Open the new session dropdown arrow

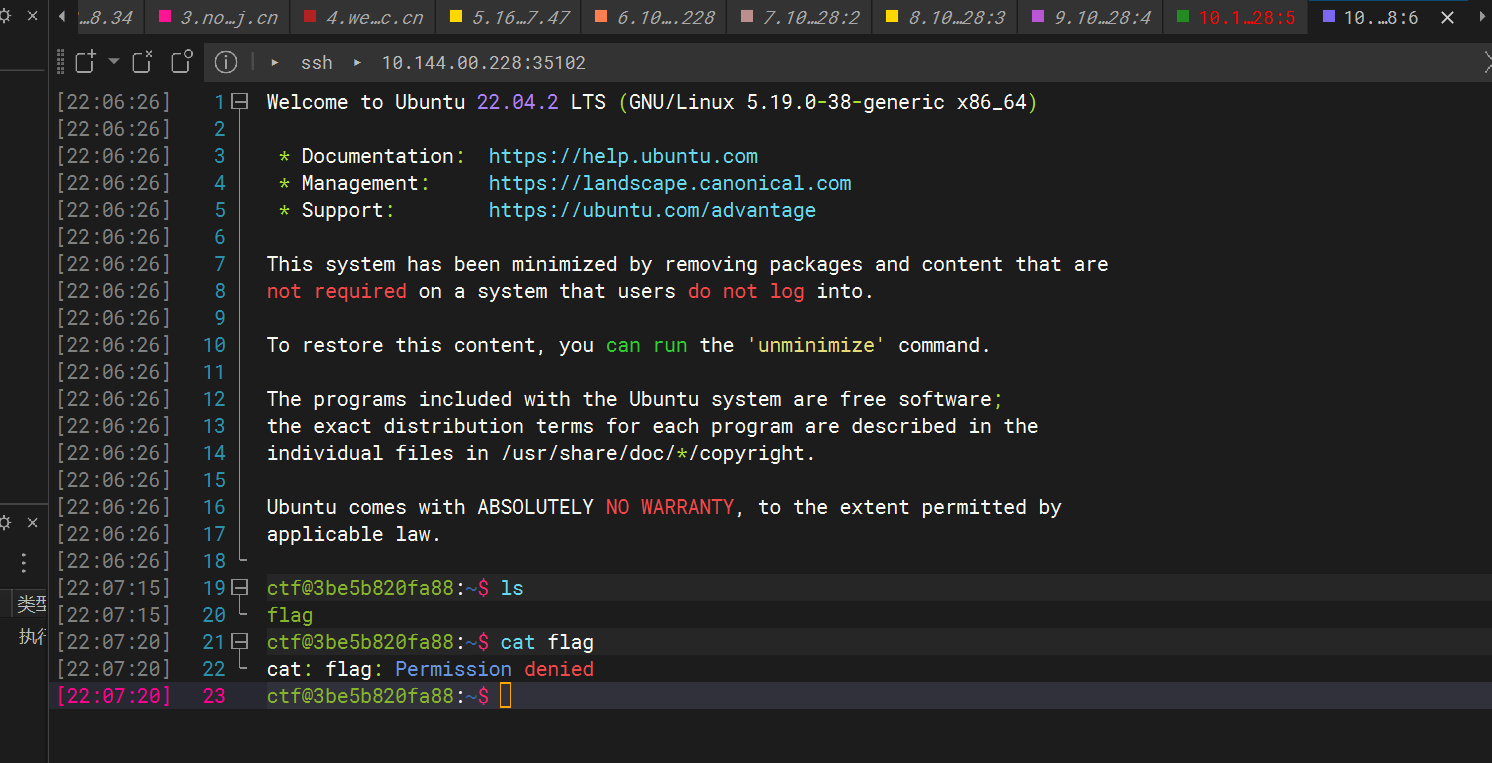click(113, 62)
